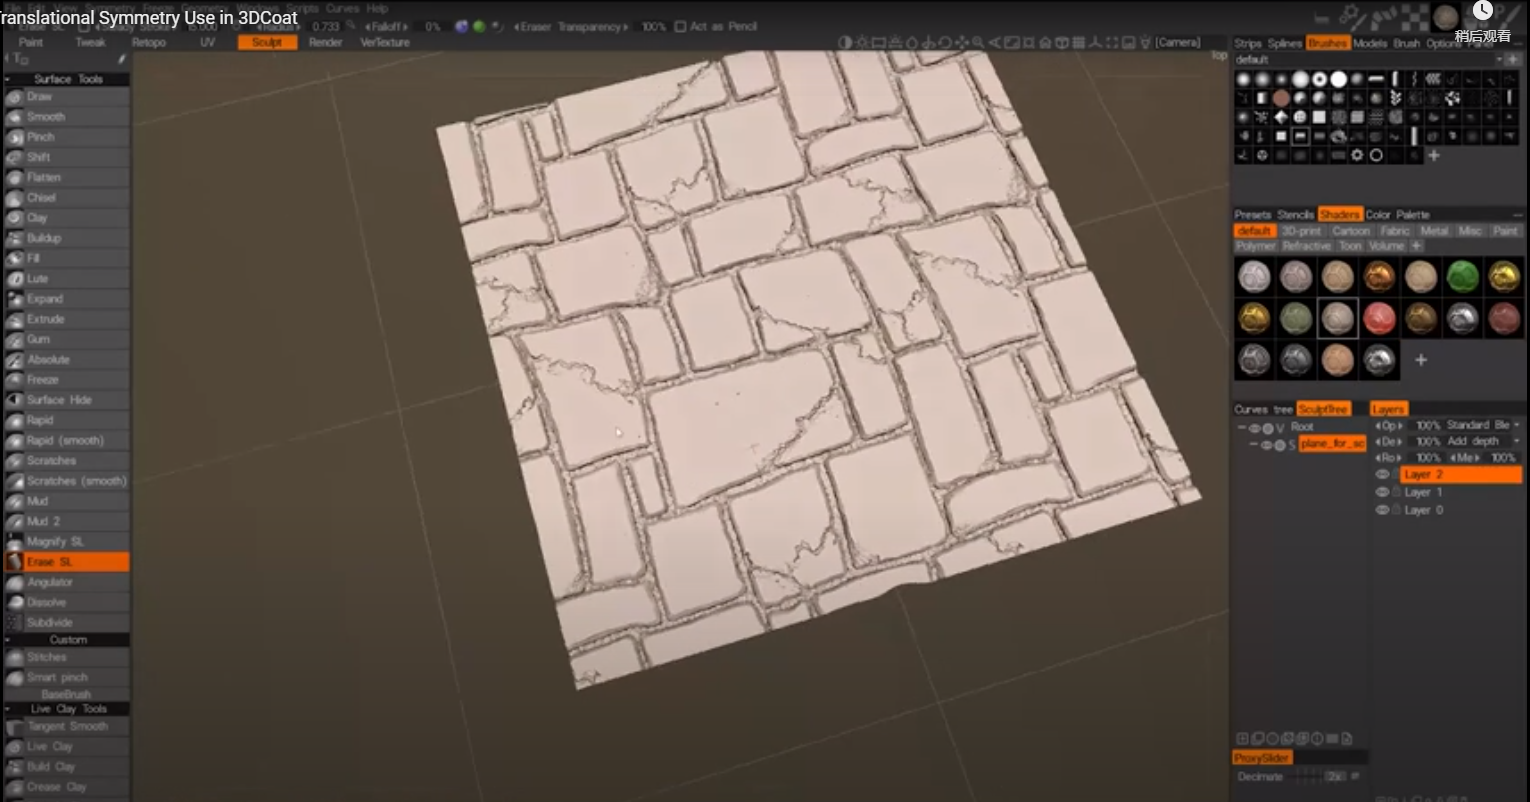
Task: Select the Cartoon shader folder
Action: pyautogui.click(x=1350, y=231)
